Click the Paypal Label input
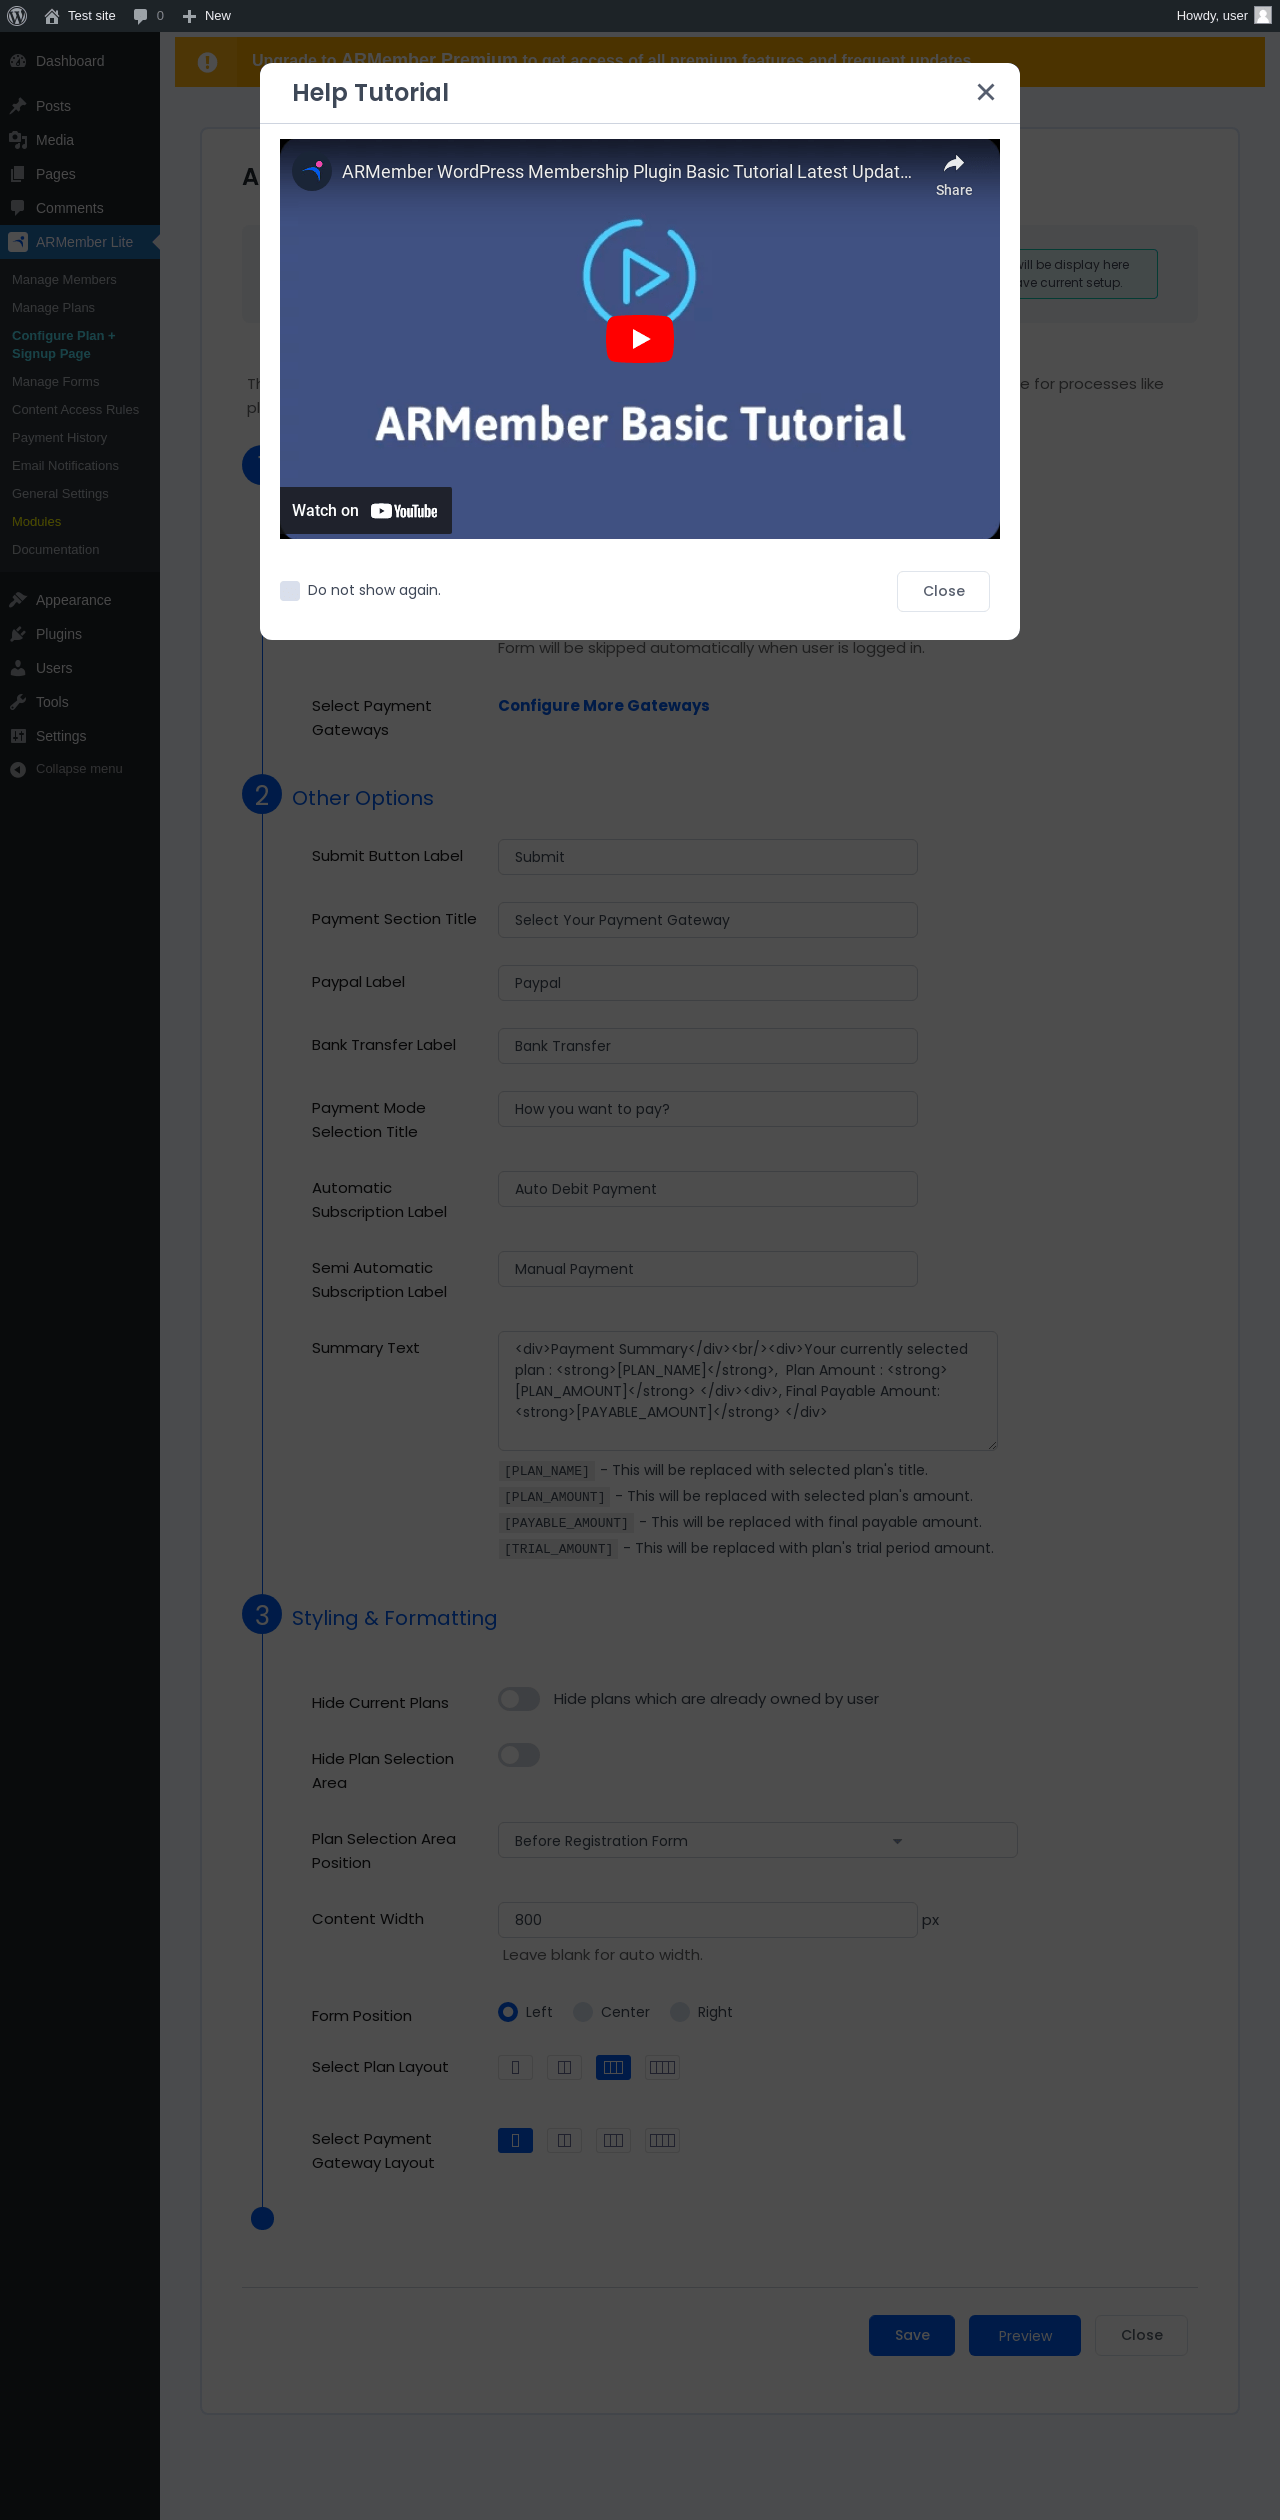 708,983
